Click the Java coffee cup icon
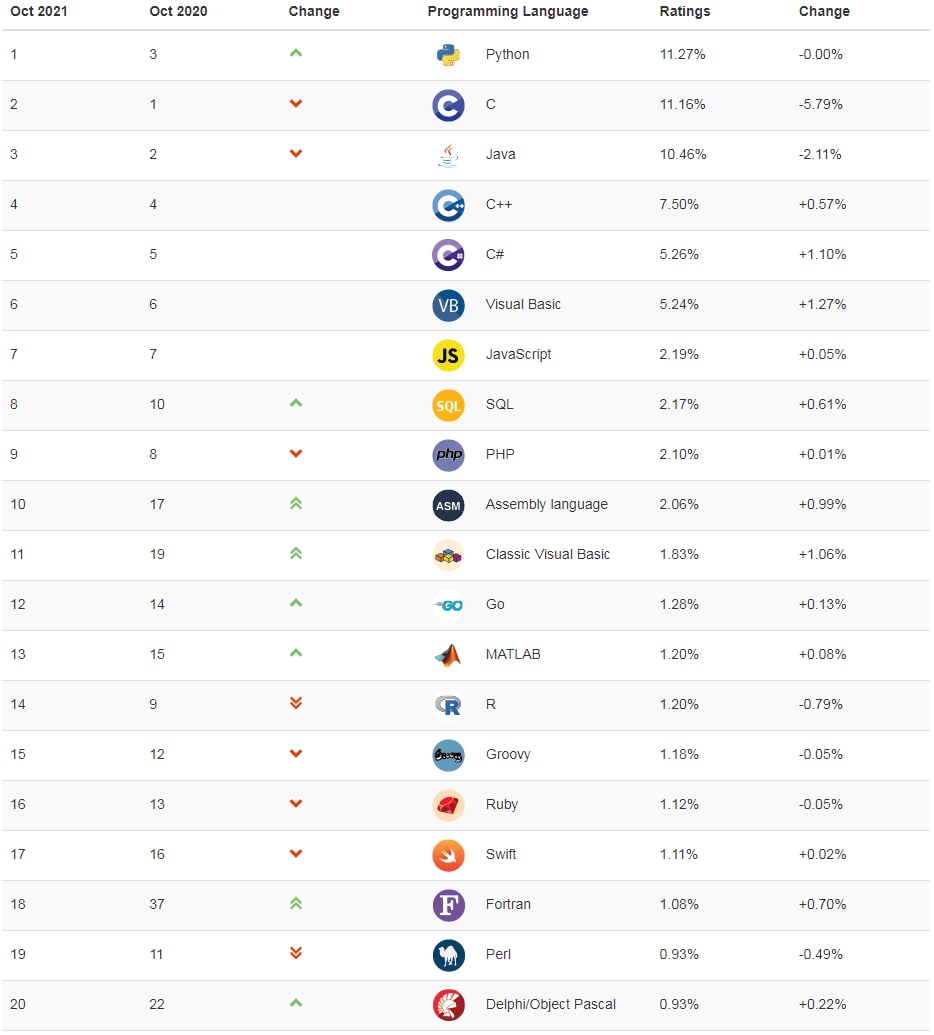934x1035 pixels. 448,155
